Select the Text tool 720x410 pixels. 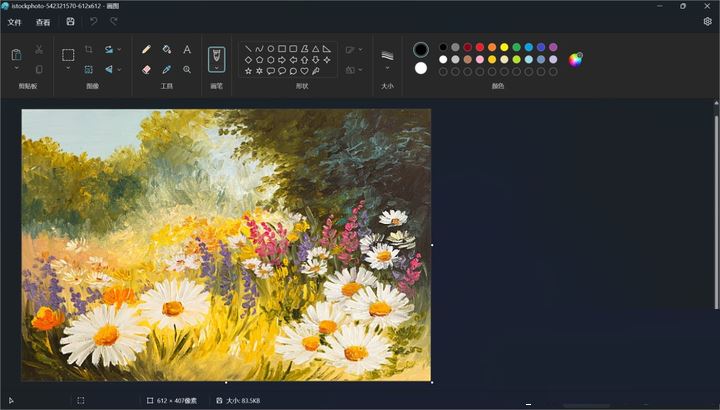187,49
